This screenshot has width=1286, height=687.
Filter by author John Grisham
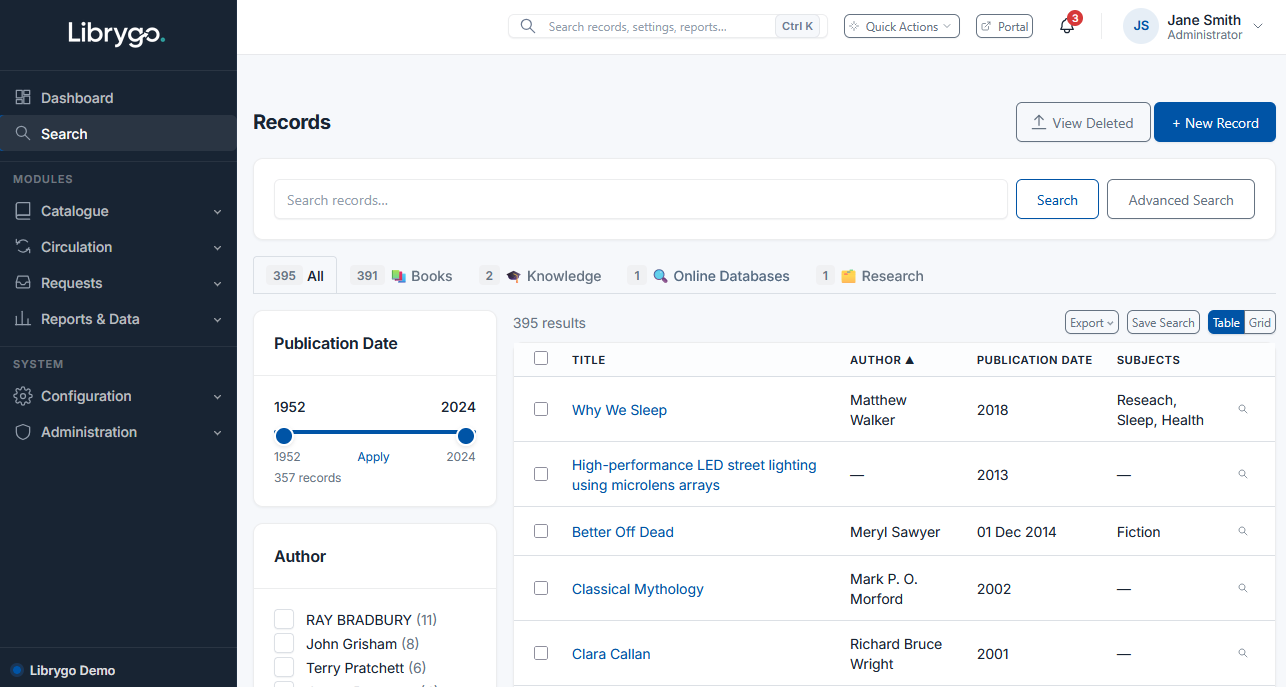tap(284, 643)
